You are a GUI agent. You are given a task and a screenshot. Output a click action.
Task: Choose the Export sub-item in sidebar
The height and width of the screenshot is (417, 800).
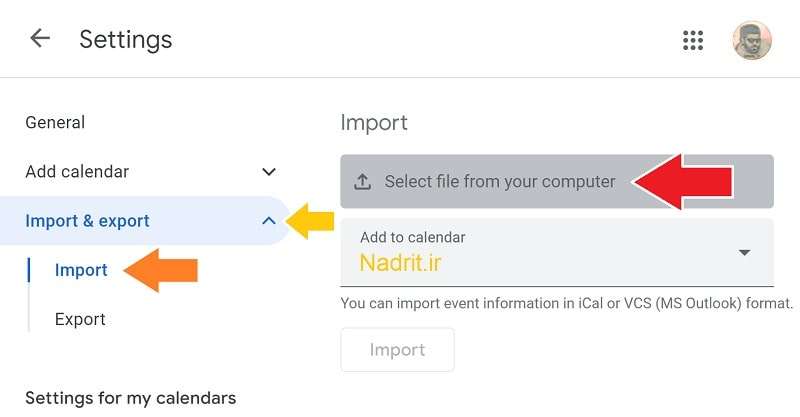coord(80,319)
